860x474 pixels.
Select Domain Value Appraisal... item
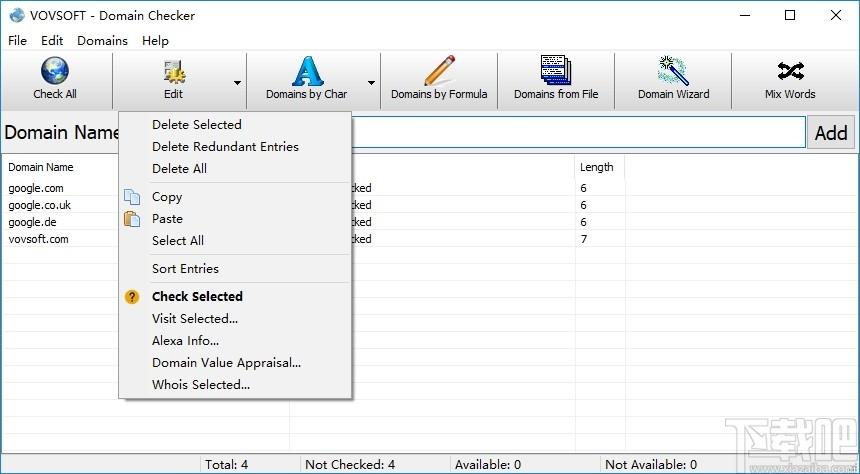click(x=235, y=363)
